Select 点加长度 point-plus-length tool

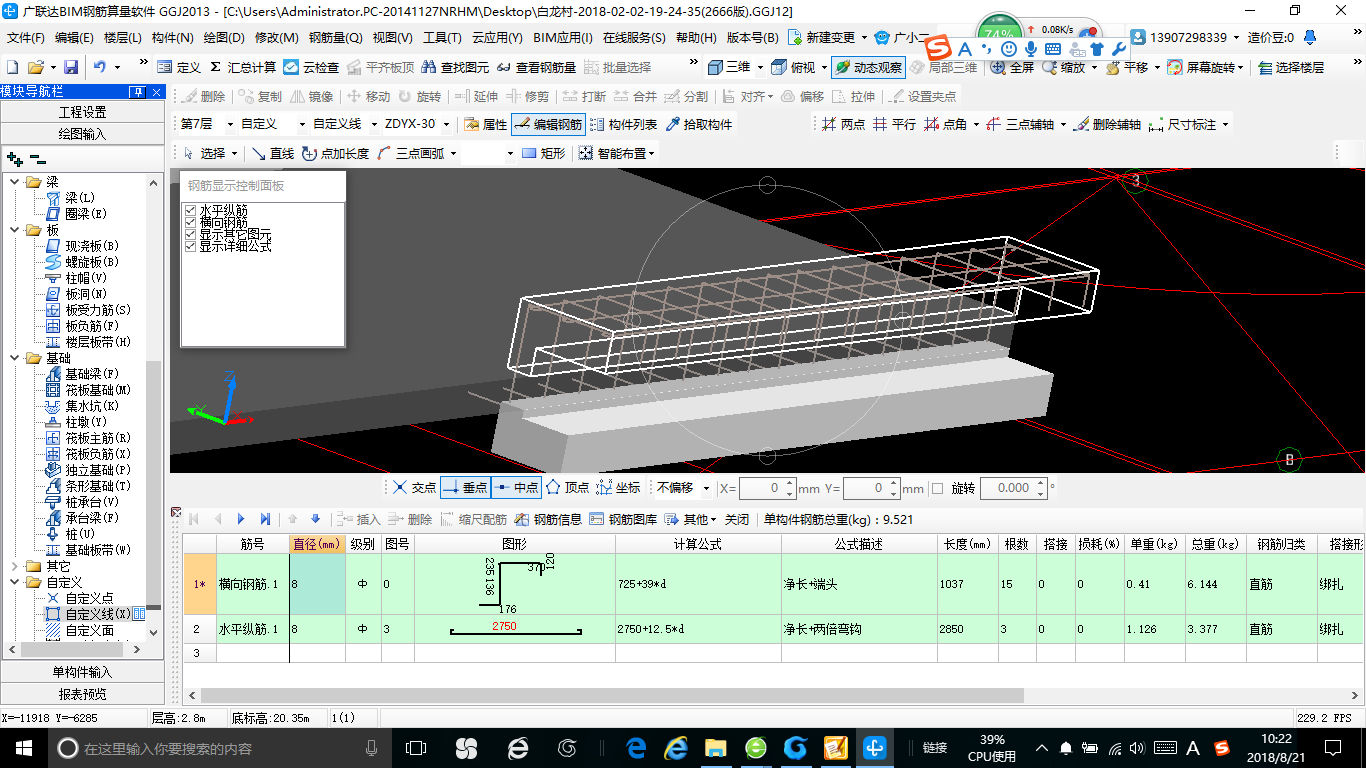(x=335, y=153)
